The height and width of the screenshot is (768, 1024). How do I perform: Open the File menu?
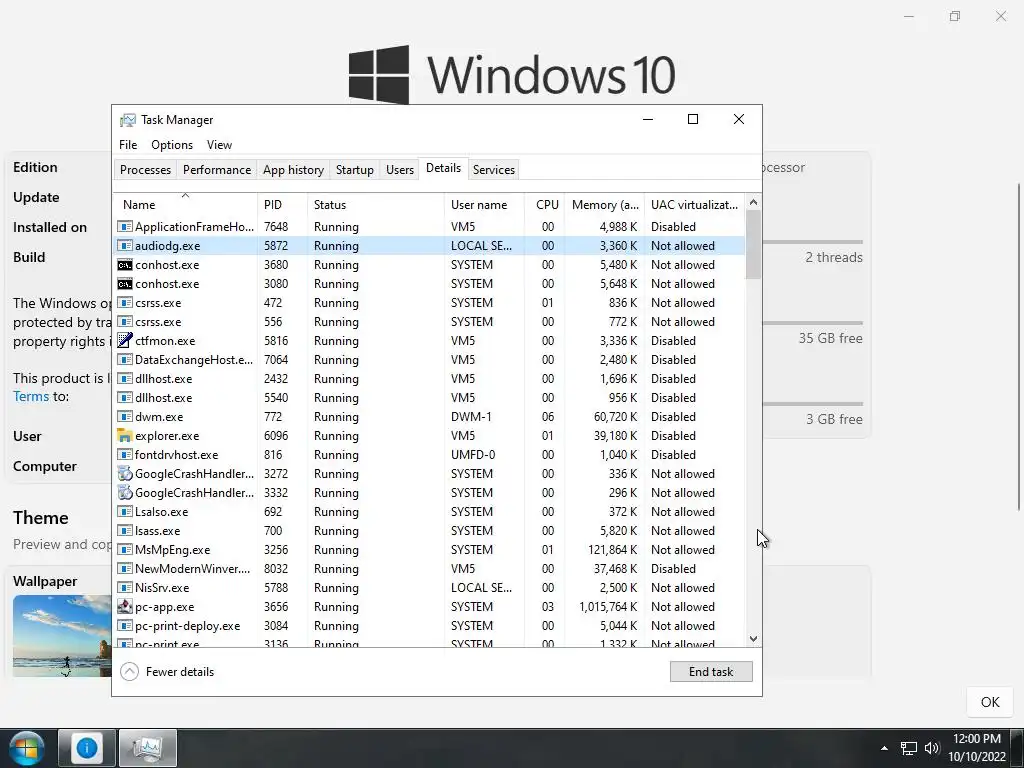128,145
